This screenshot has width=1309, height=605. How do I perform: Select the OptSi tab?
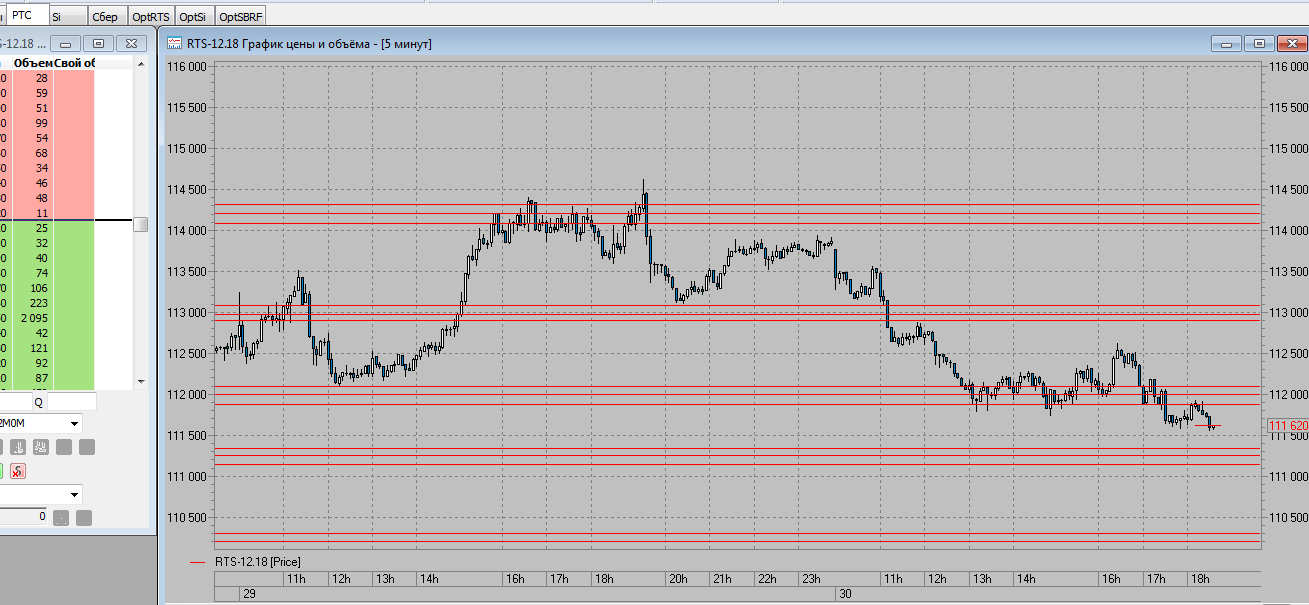coord(194,17)
